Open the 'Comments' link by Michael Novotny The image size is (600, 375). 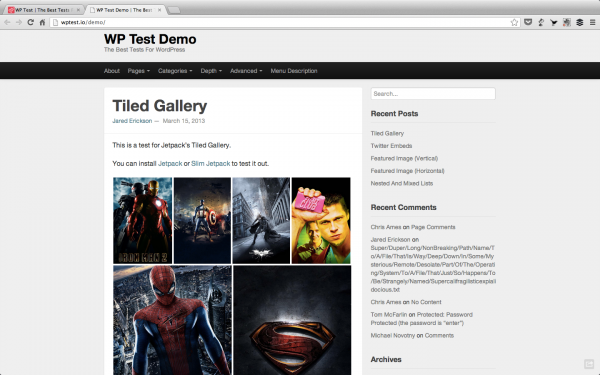click(439, 336)
